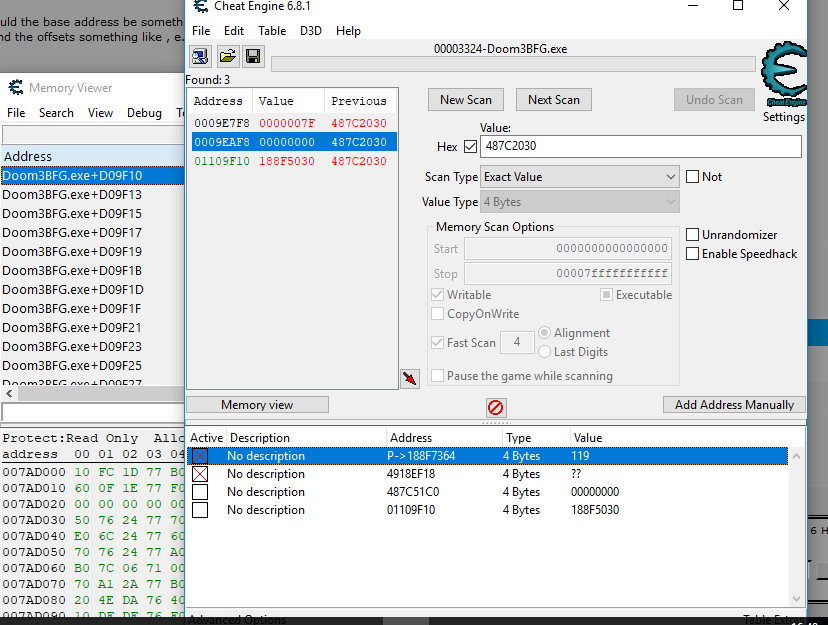Open Debug menu in Memory Viewer
Image resolution: width=828 pixels, height=625 pixels.
coord(144,113)
